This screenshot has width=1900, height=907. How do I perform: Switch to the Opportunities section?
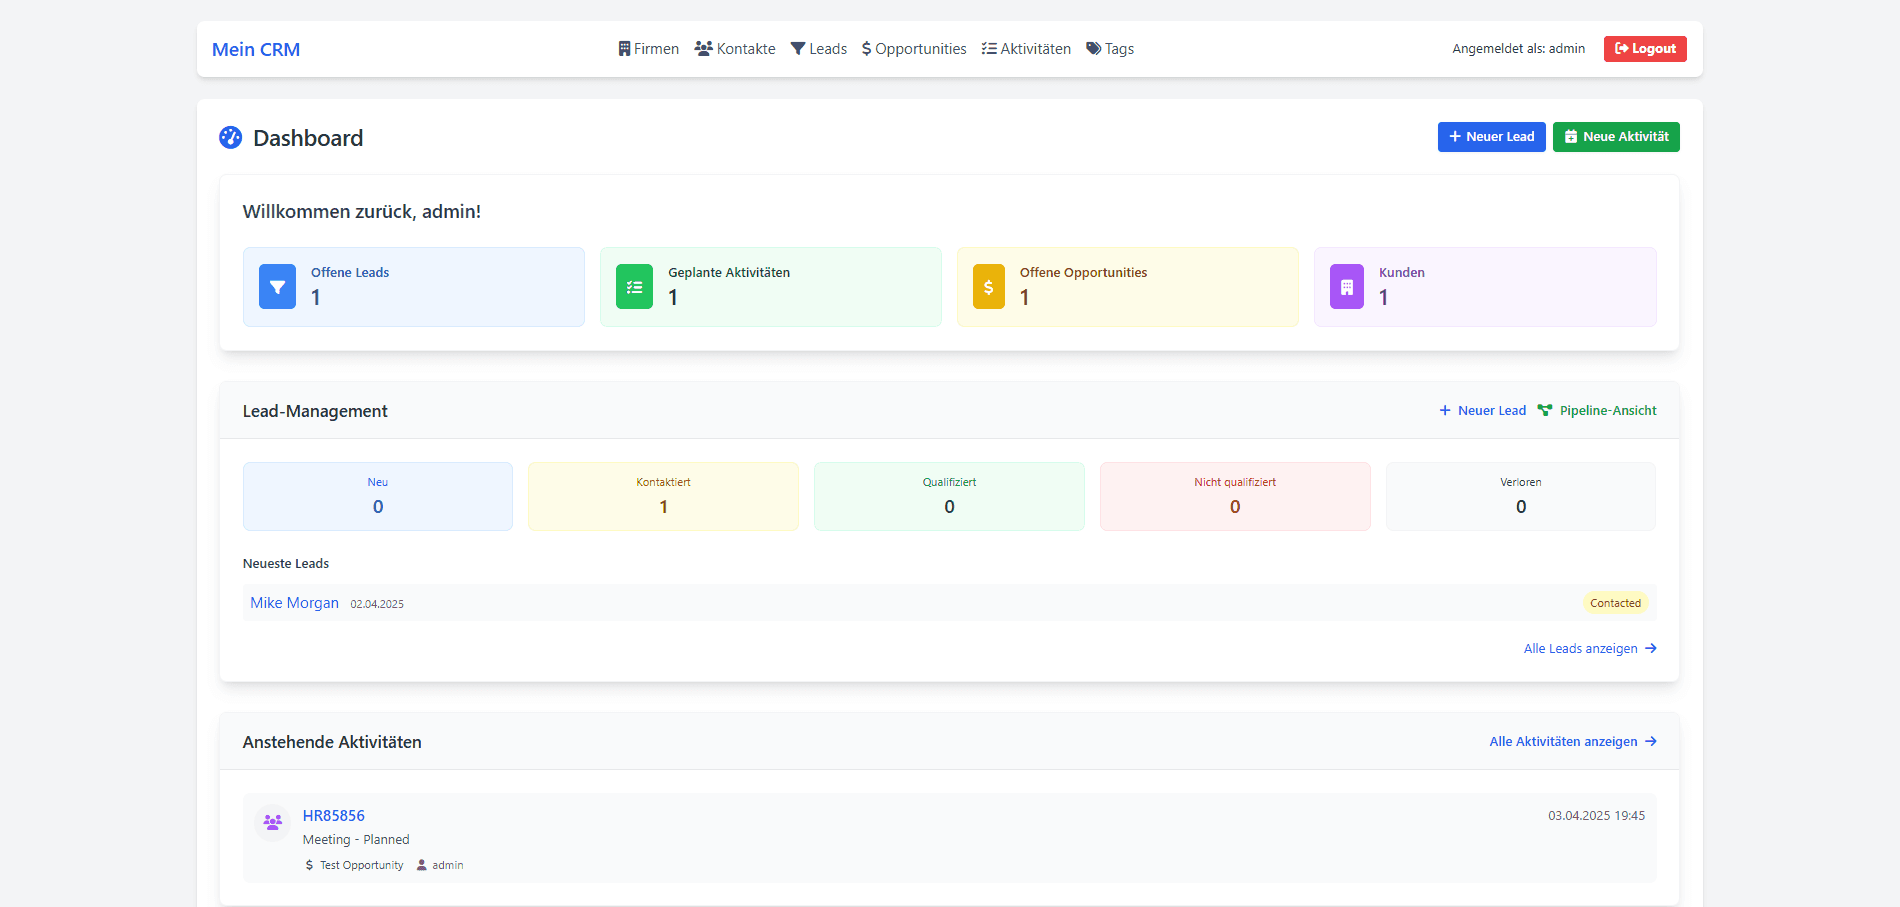[913, 48]
